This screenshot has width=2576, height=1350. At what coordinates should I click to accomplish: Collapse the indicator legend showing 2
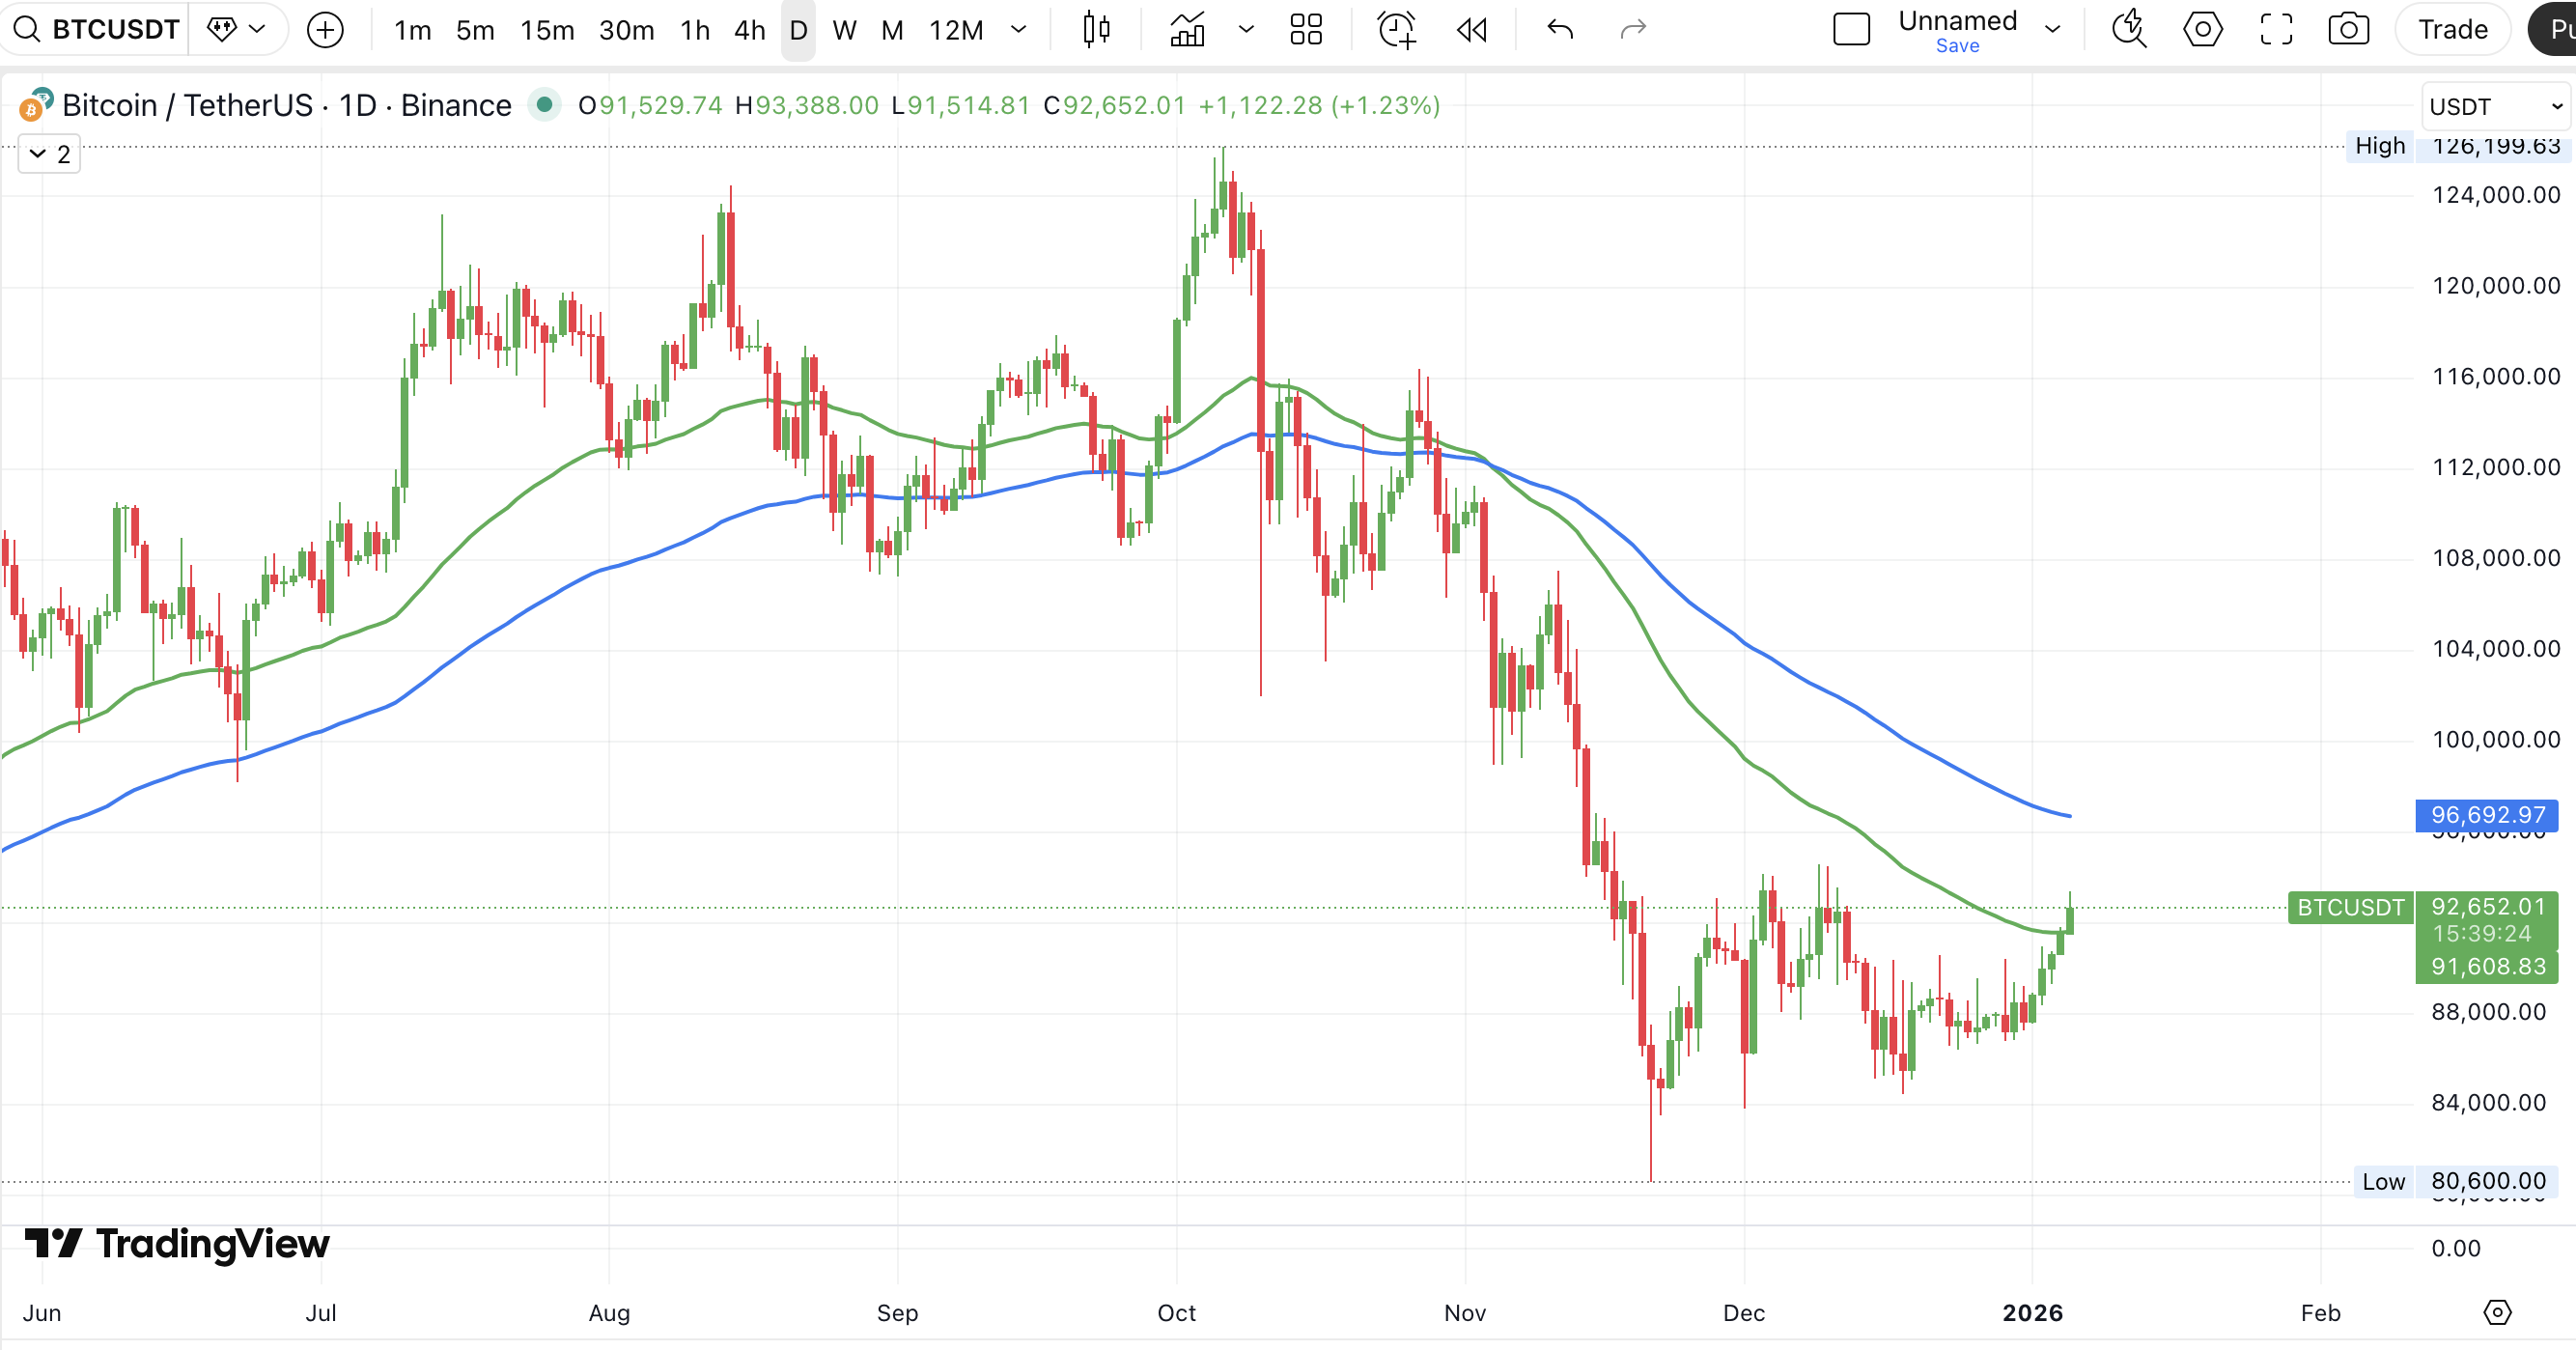click(x=49, y=154)
